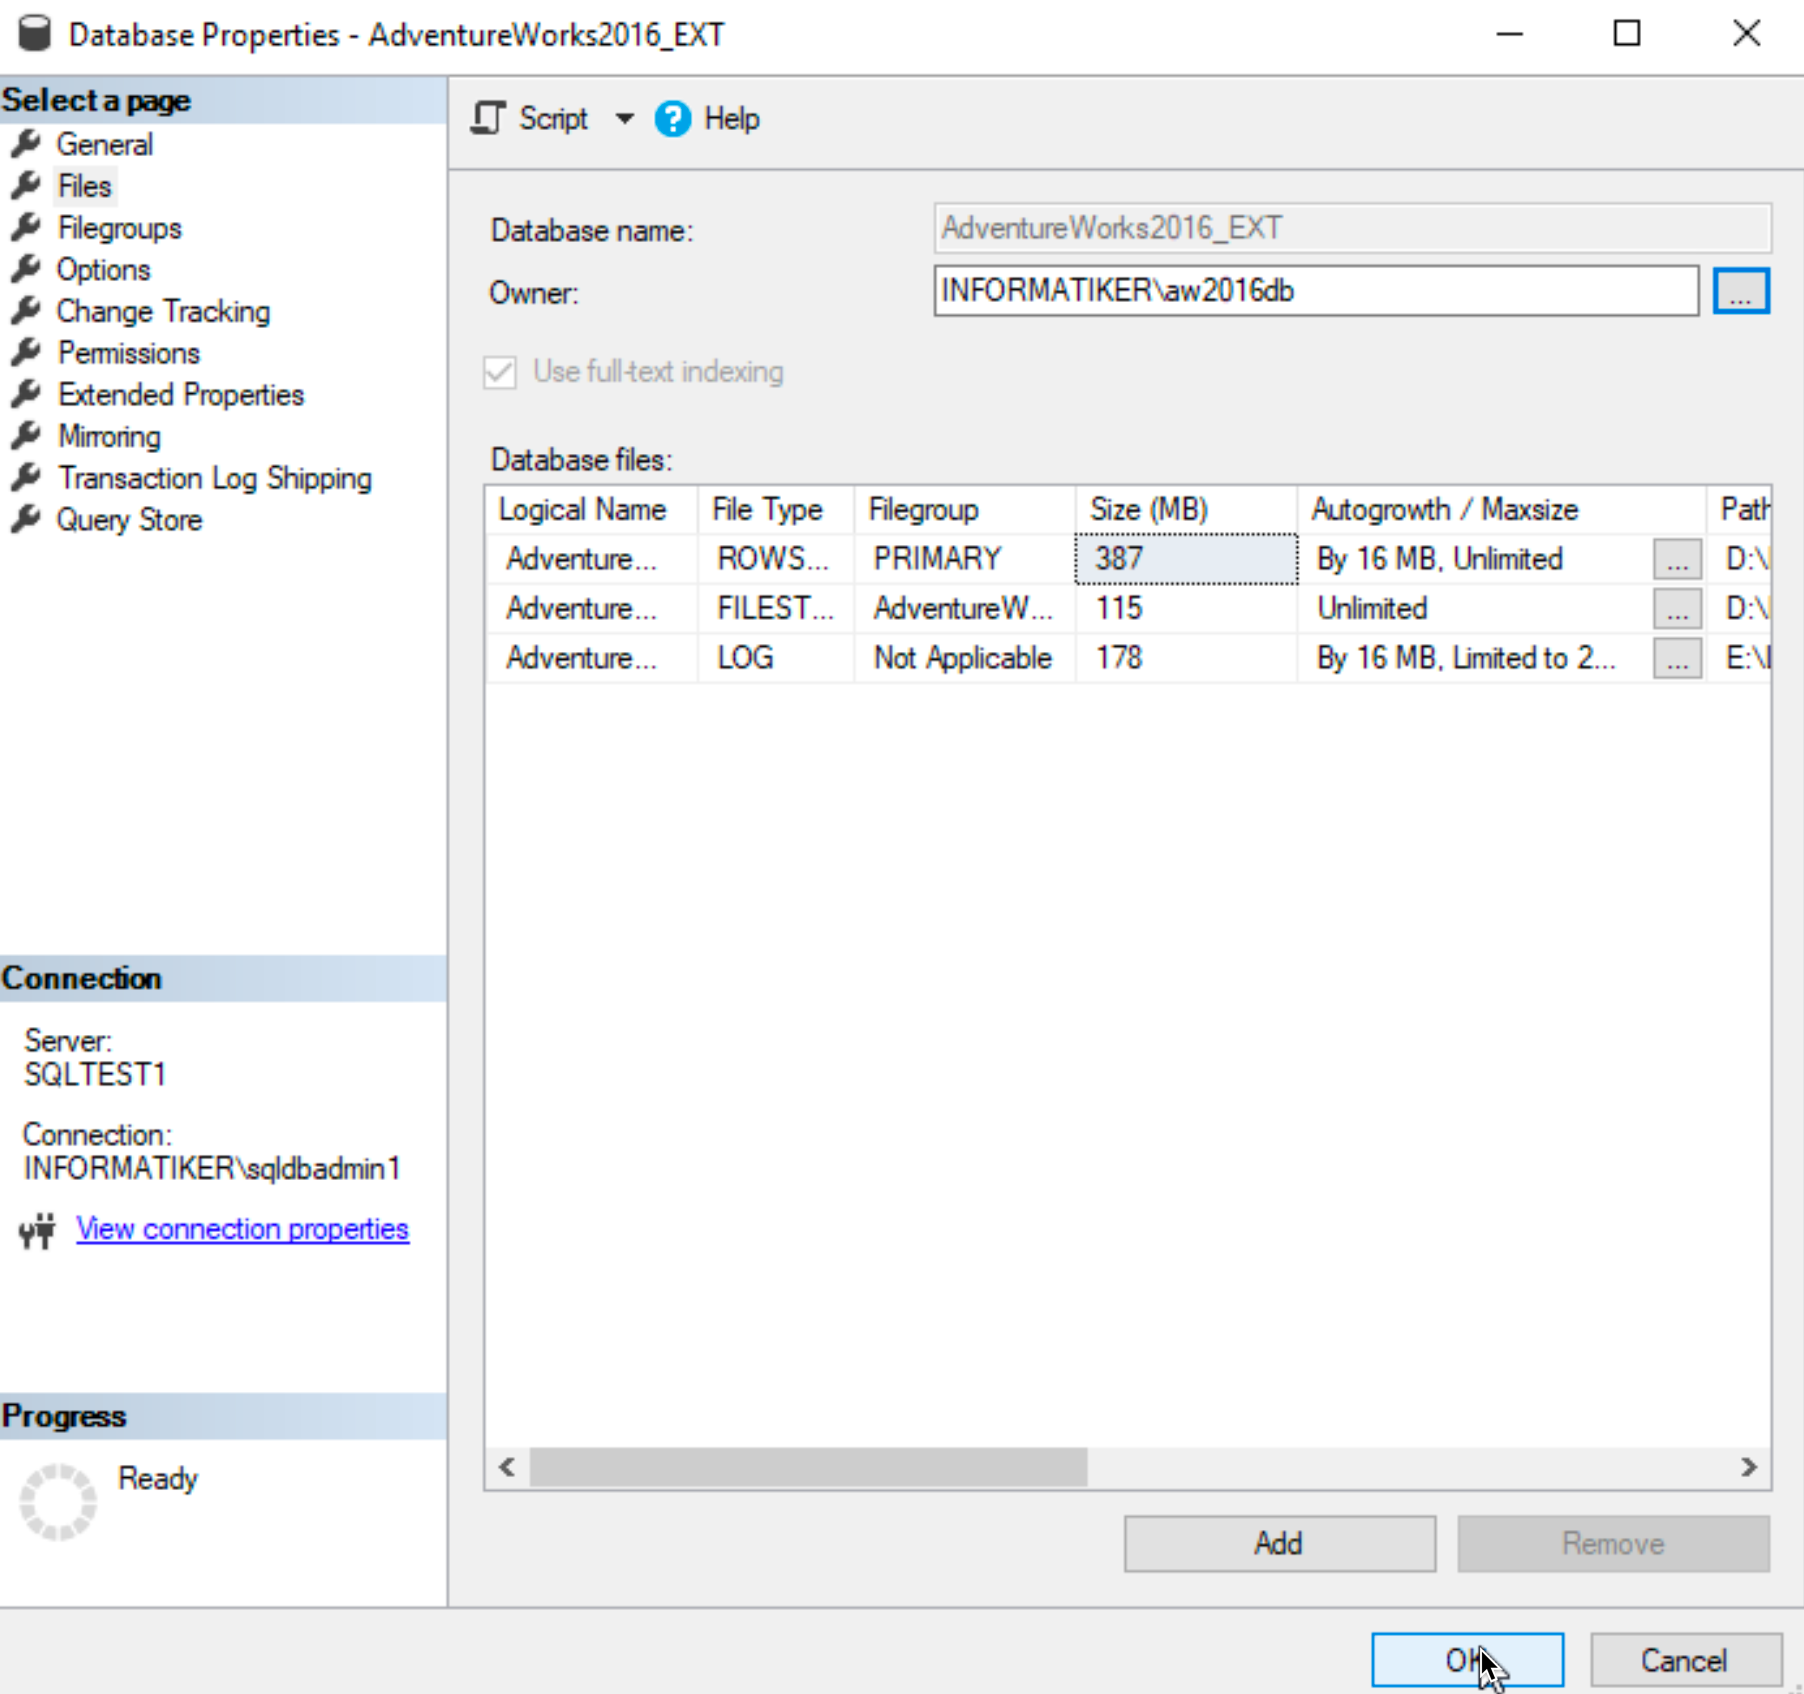1804x1694 pixels.
Task: Click the wrench icon beside Change Tracking
Action: coord(26,311)
